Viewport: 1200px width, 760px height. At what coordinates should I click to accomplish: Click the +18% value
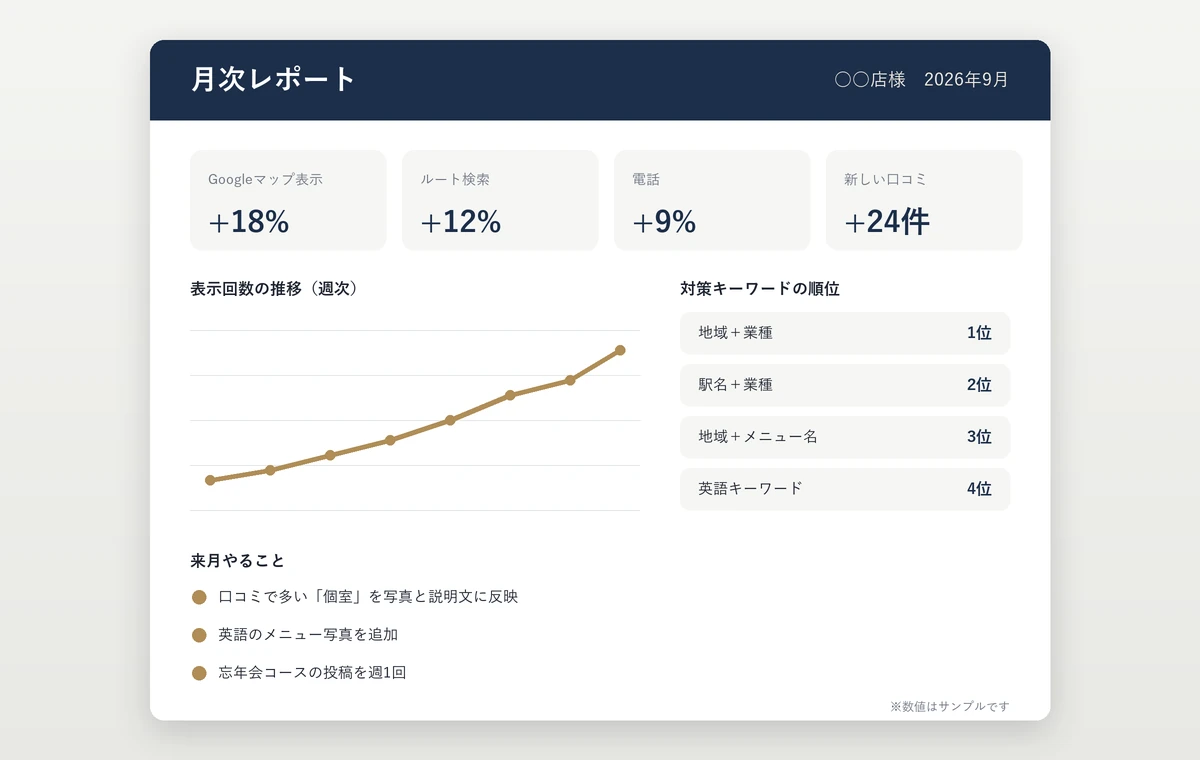(x=249, y=222)
